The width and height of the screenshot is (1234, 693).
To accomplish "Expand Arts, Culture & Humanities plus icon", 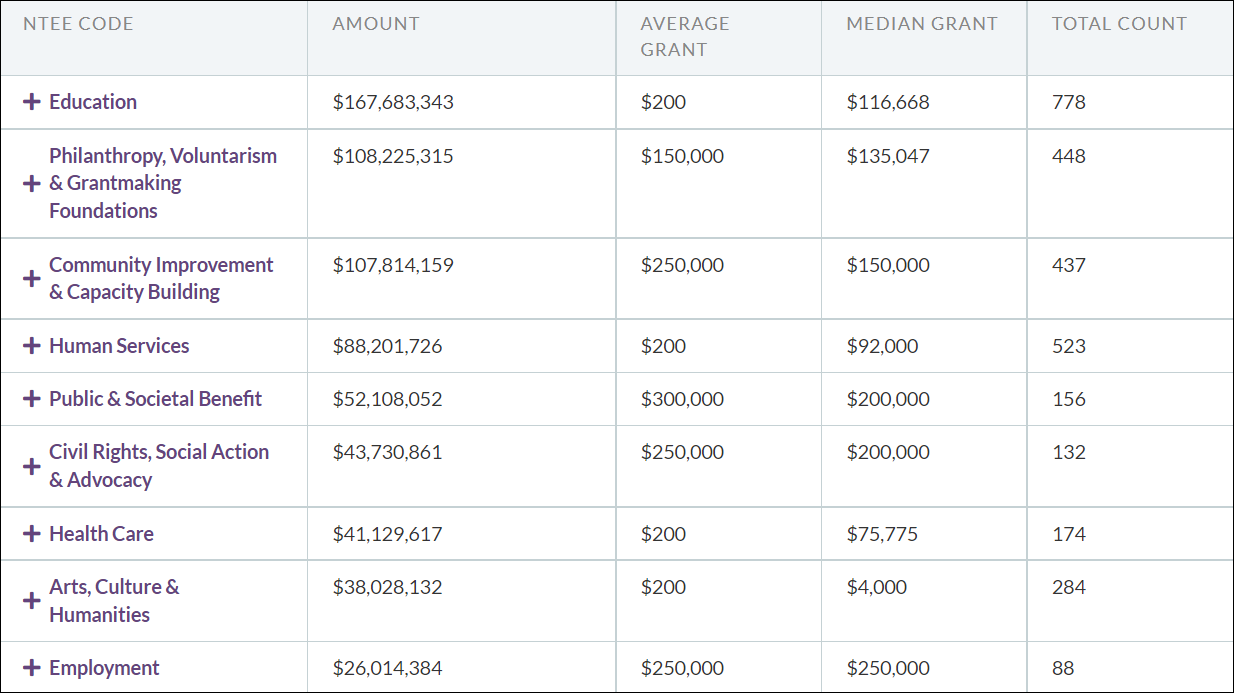I will [x=32, y=601].
